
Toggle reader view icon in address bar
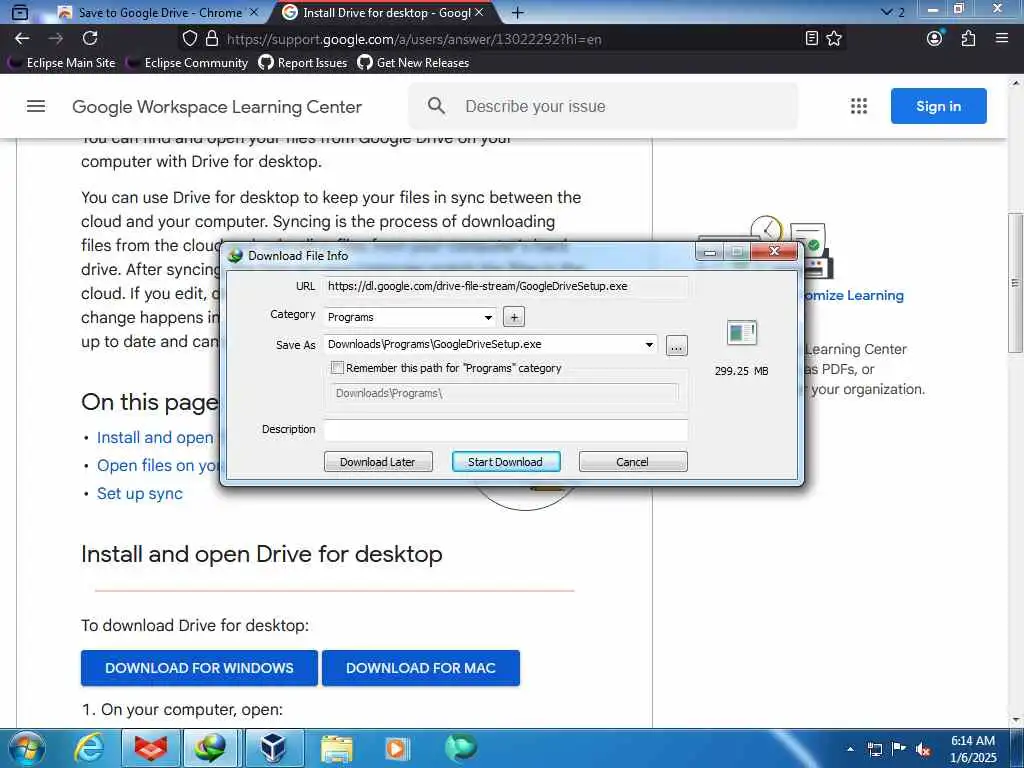811,39
